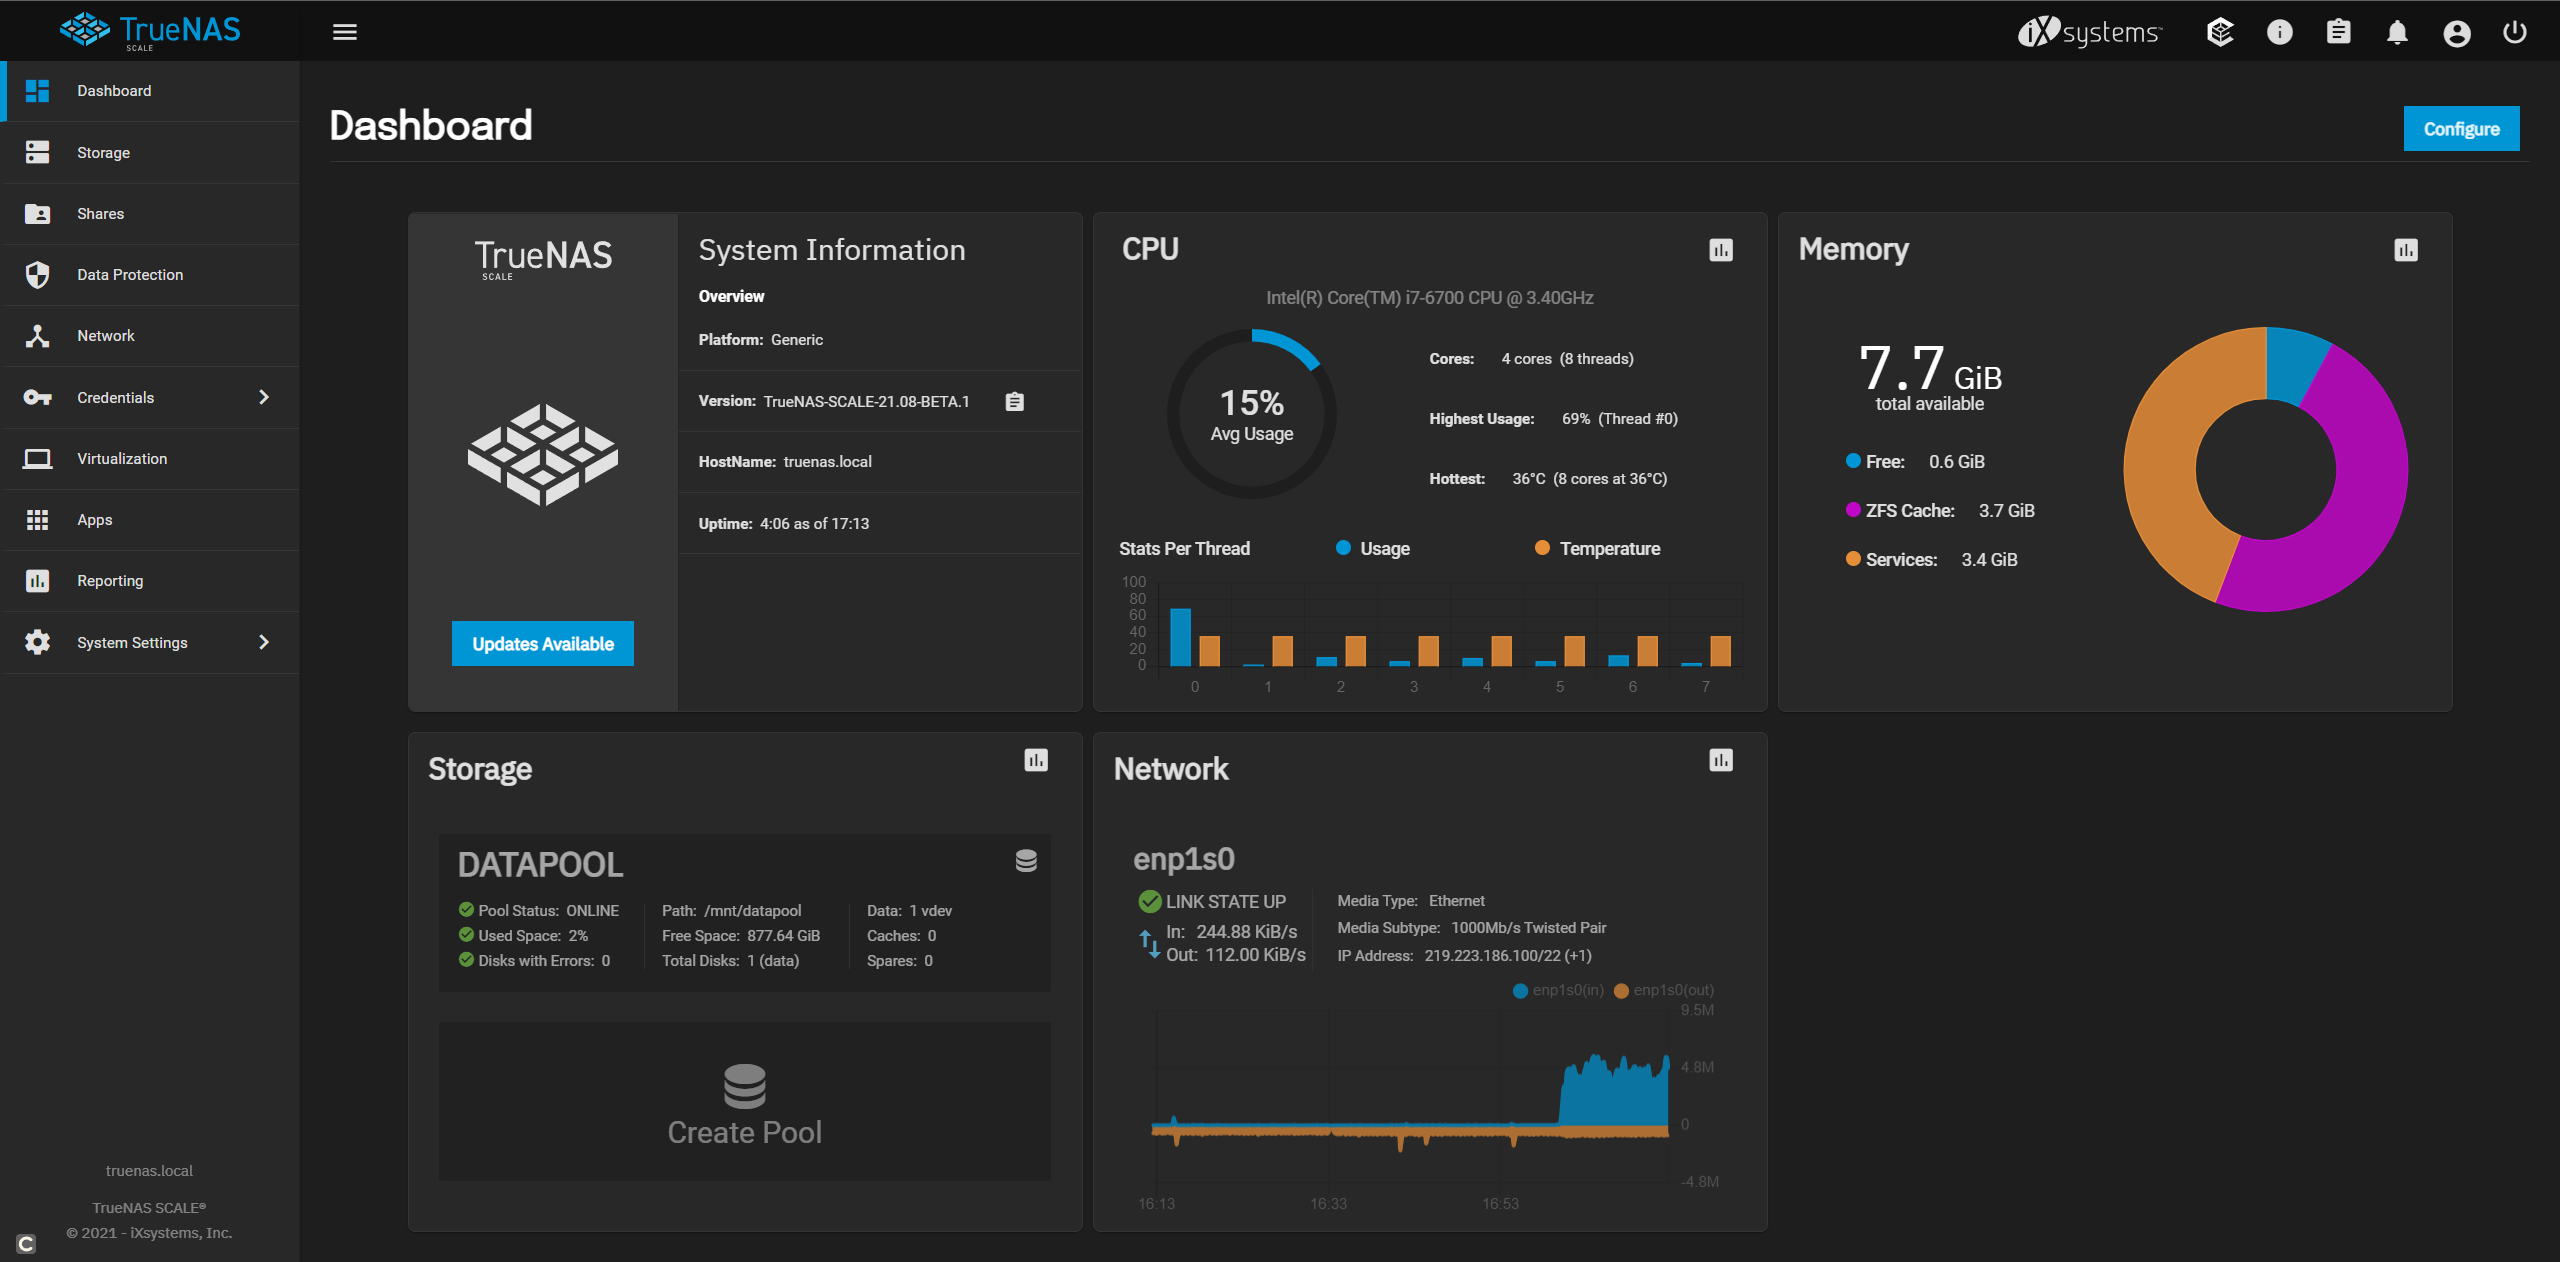Open Network reports chart icon

pos(1720,760)
